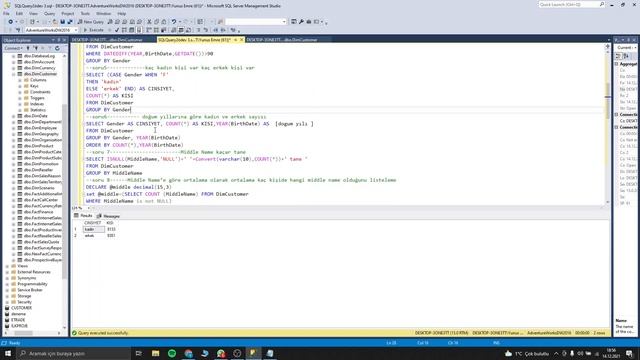
Task: Click the Undo icon in the toolbar
Action: 174,22
